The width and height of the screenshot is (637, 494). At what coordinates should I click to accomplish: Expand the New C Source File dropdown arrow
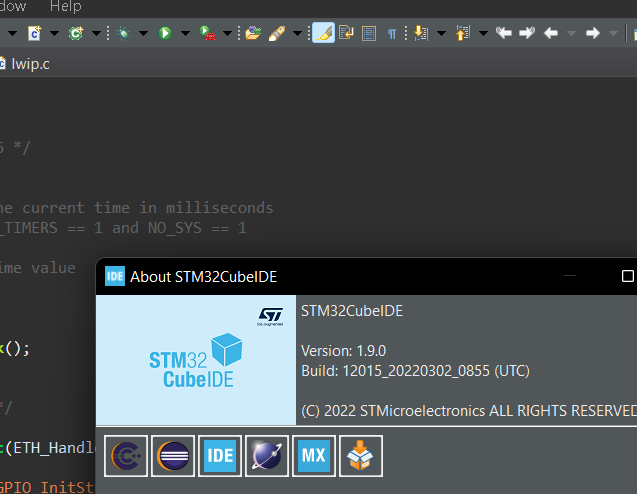coord(54,33)
